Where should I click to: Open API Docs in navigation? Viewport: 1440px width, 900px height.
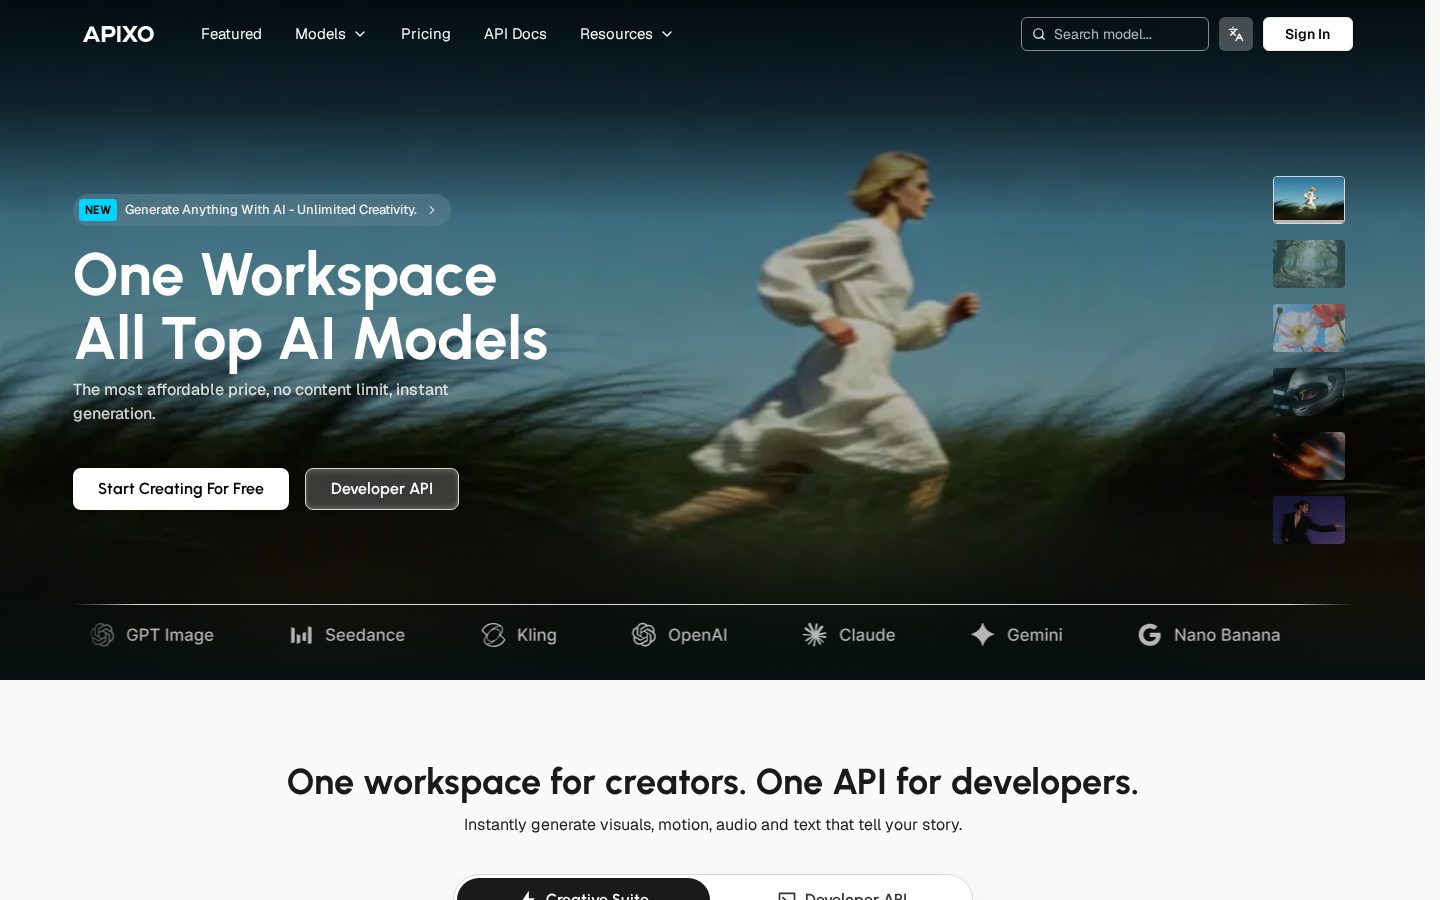coord(515,34)
